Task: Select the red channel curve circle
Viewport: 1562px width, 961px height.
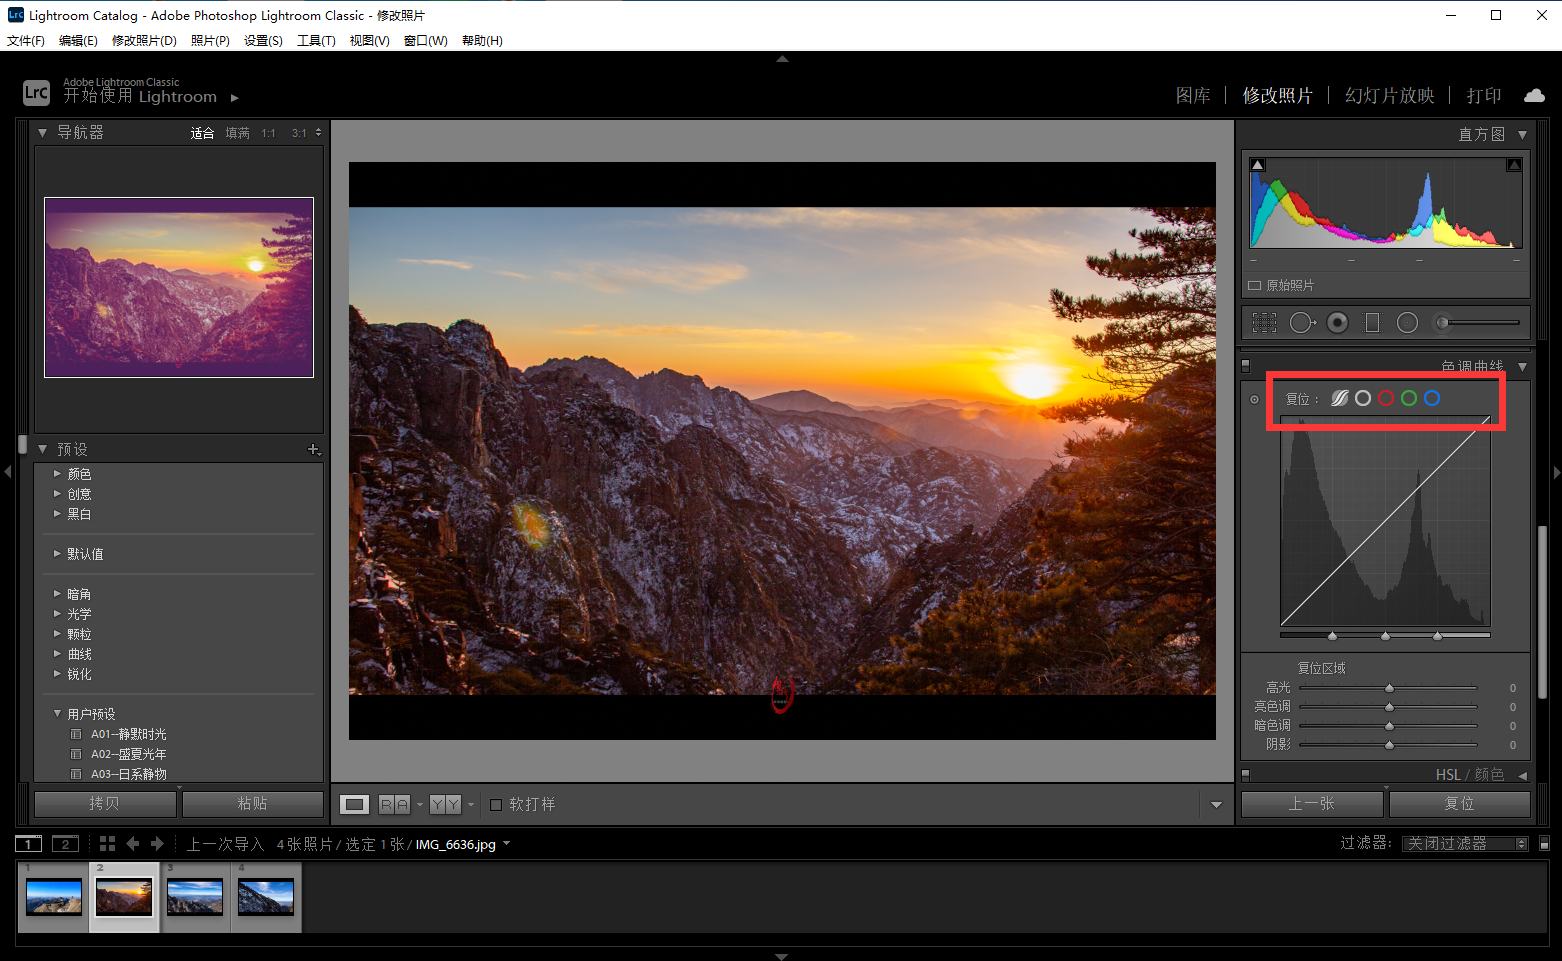Action: click(x=1386, y=398)
